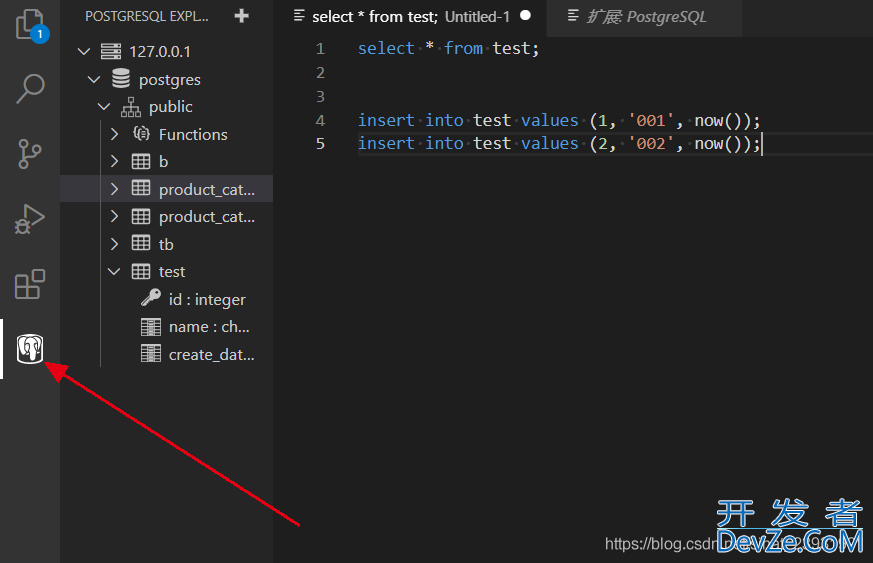Viewport: 873px width, 563px height.
Task: Place cursor in line 1 select statement
Action: tap(448, 48)
